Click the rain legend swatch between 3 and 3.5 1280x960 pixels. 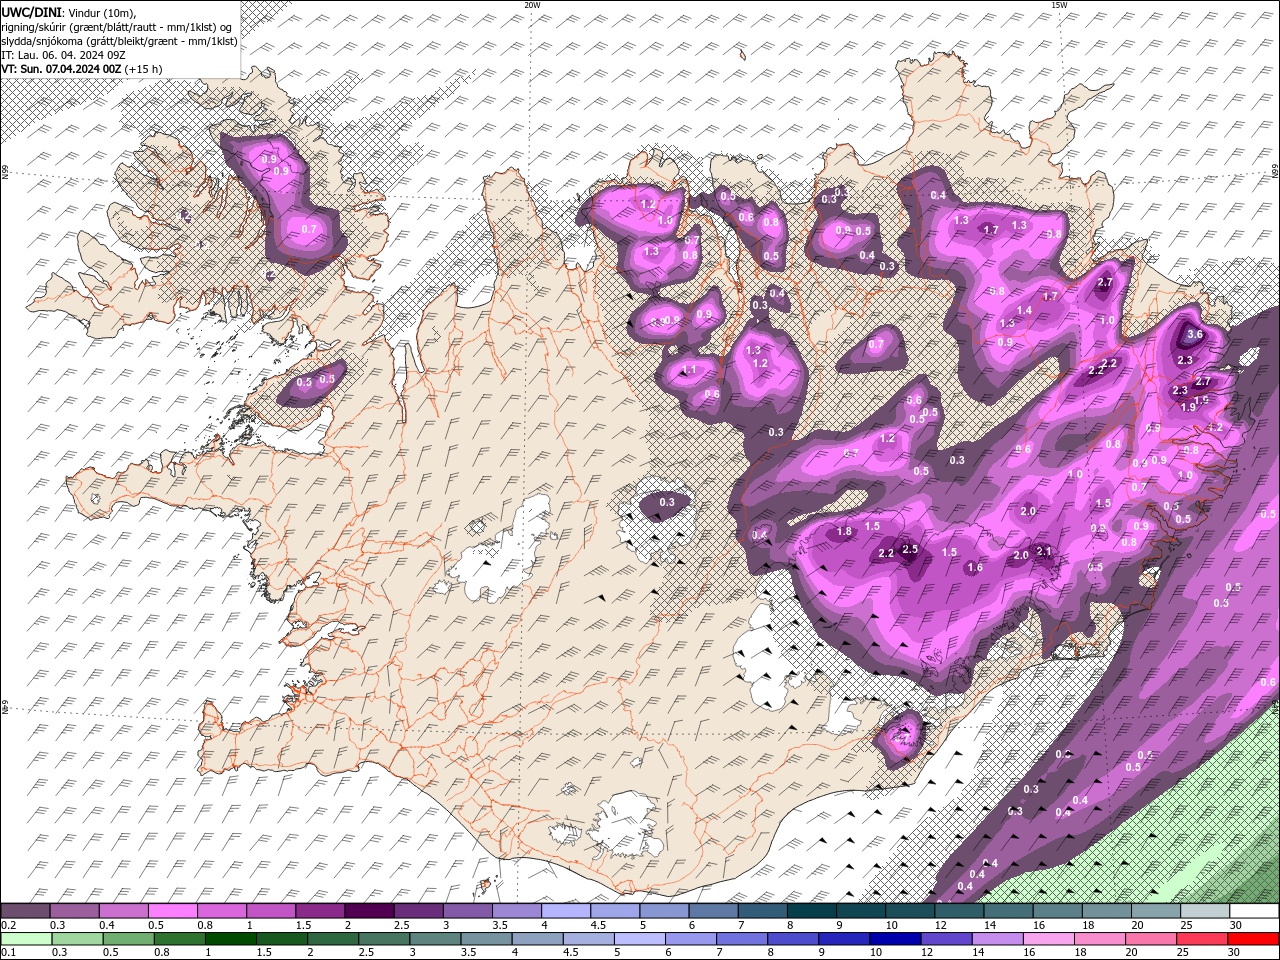(434, 939)
